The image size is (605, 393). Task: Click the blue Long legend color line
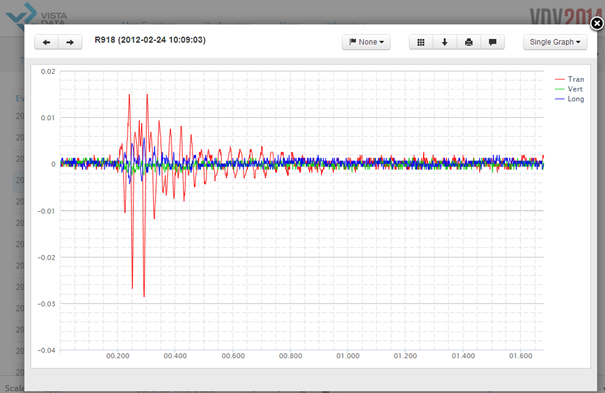point(559,99)
